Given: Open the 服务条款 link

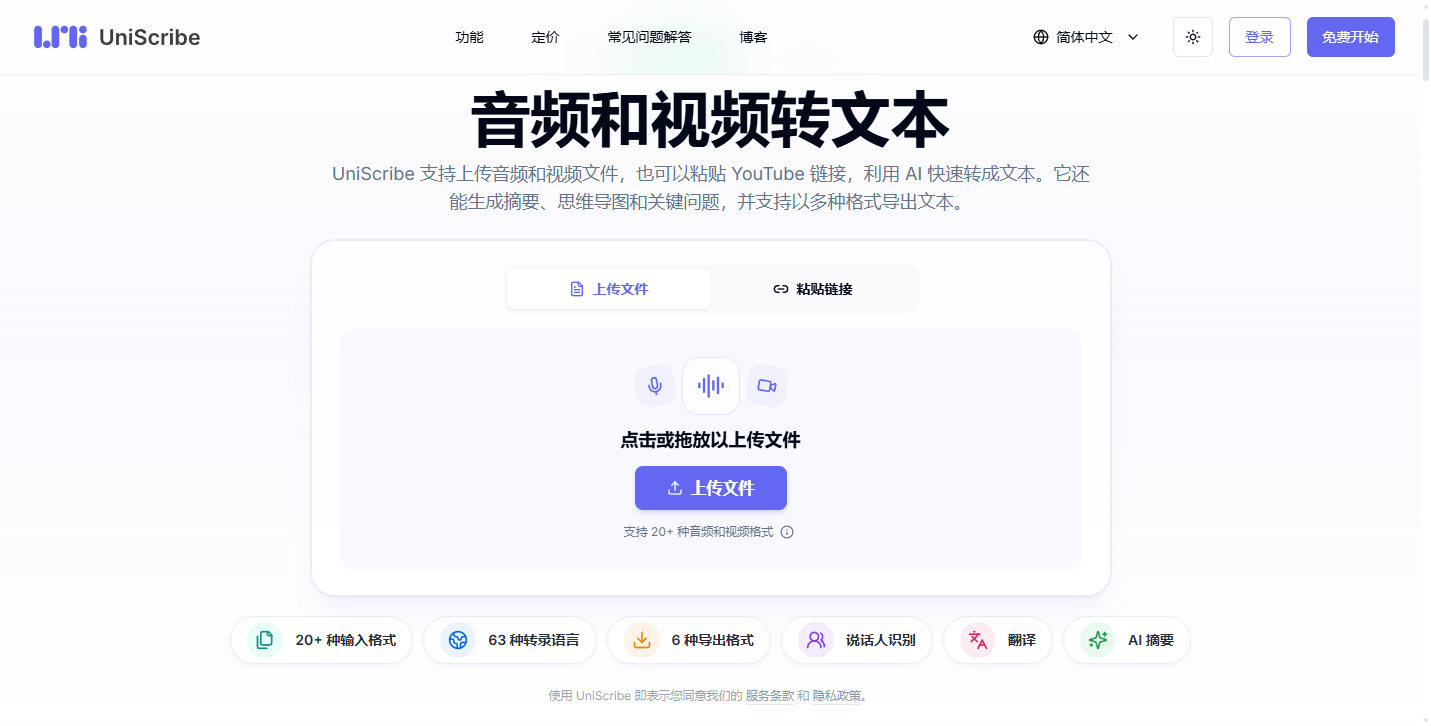Looking at the screenshot, I should tap(770, 696).
